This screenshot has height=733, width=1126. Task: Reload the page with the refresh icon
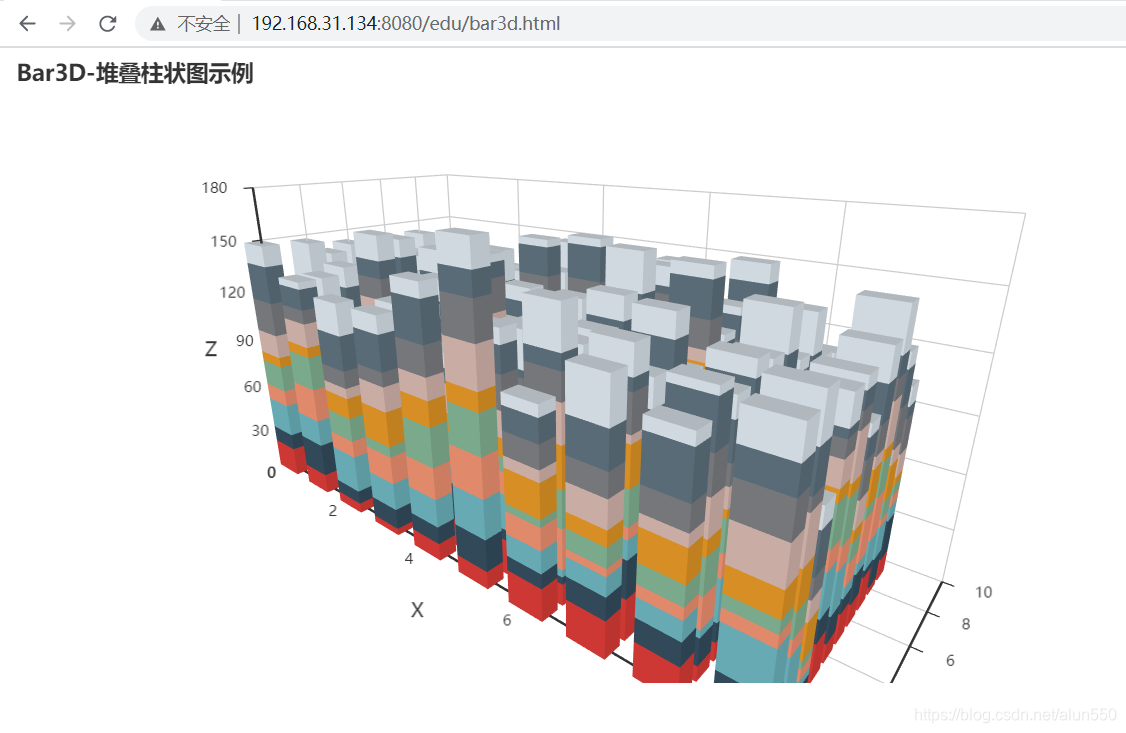coord(108,24)
